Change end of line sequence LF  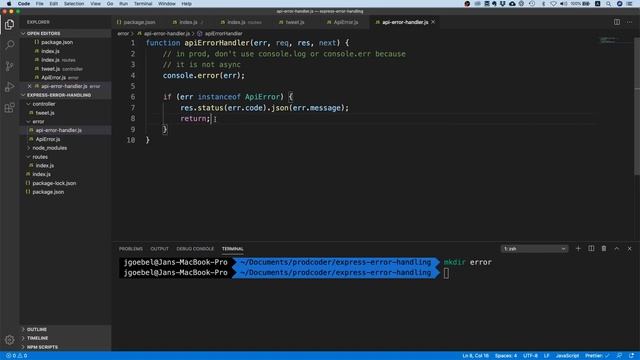tap(546, 356)
